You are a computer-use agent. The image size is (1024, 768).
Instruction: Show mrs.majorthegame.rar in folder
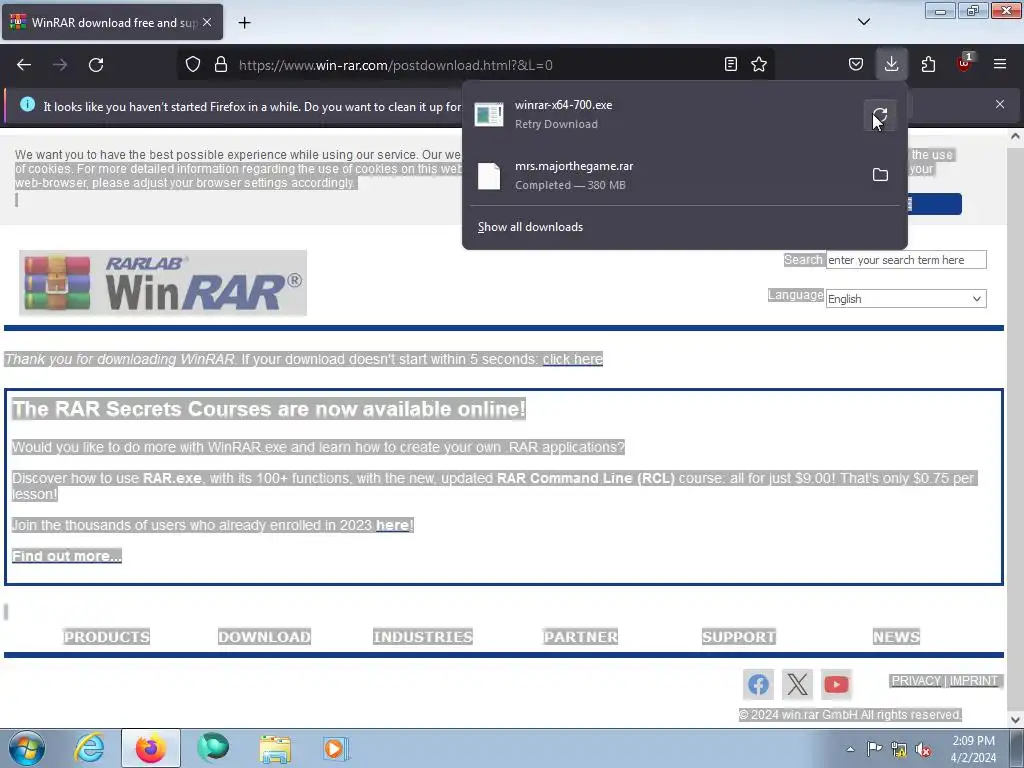click(880, 175)
